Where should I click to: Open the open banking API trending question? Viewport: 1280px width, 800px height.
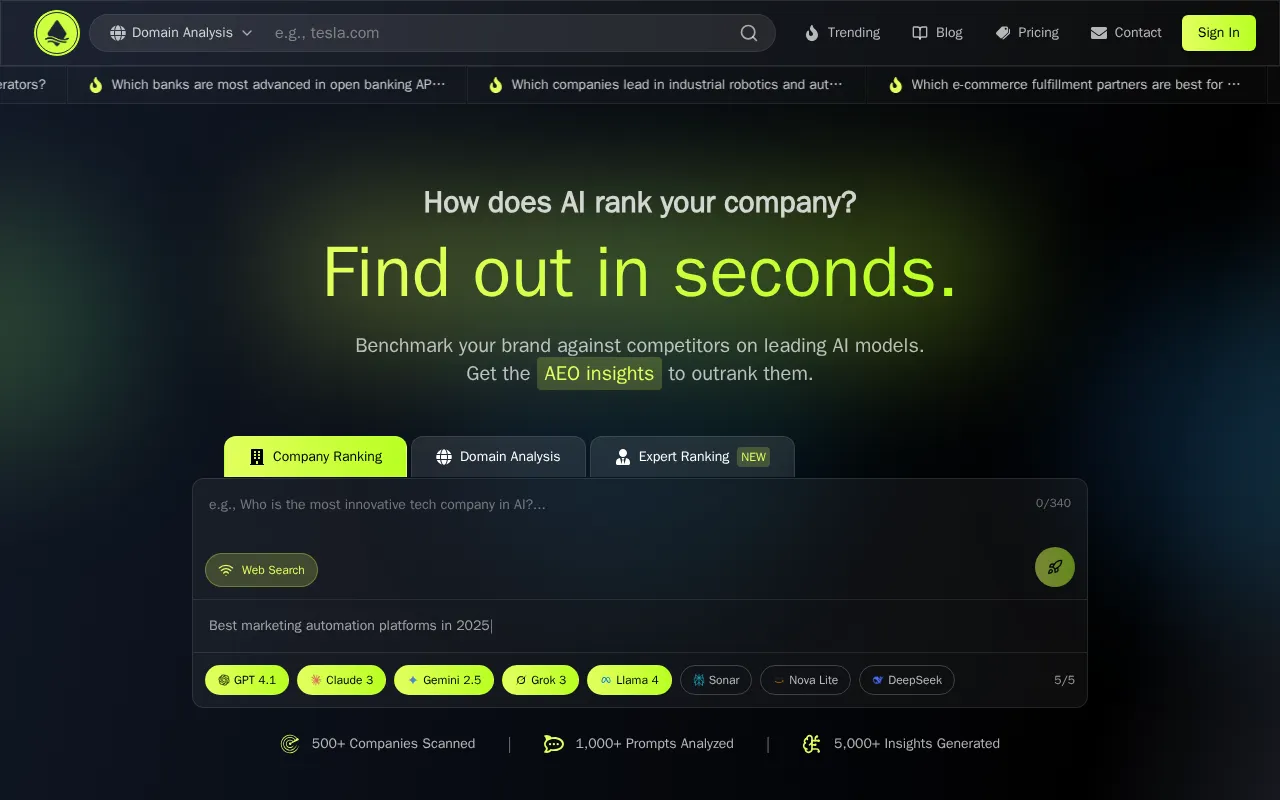tap(267, 85)
